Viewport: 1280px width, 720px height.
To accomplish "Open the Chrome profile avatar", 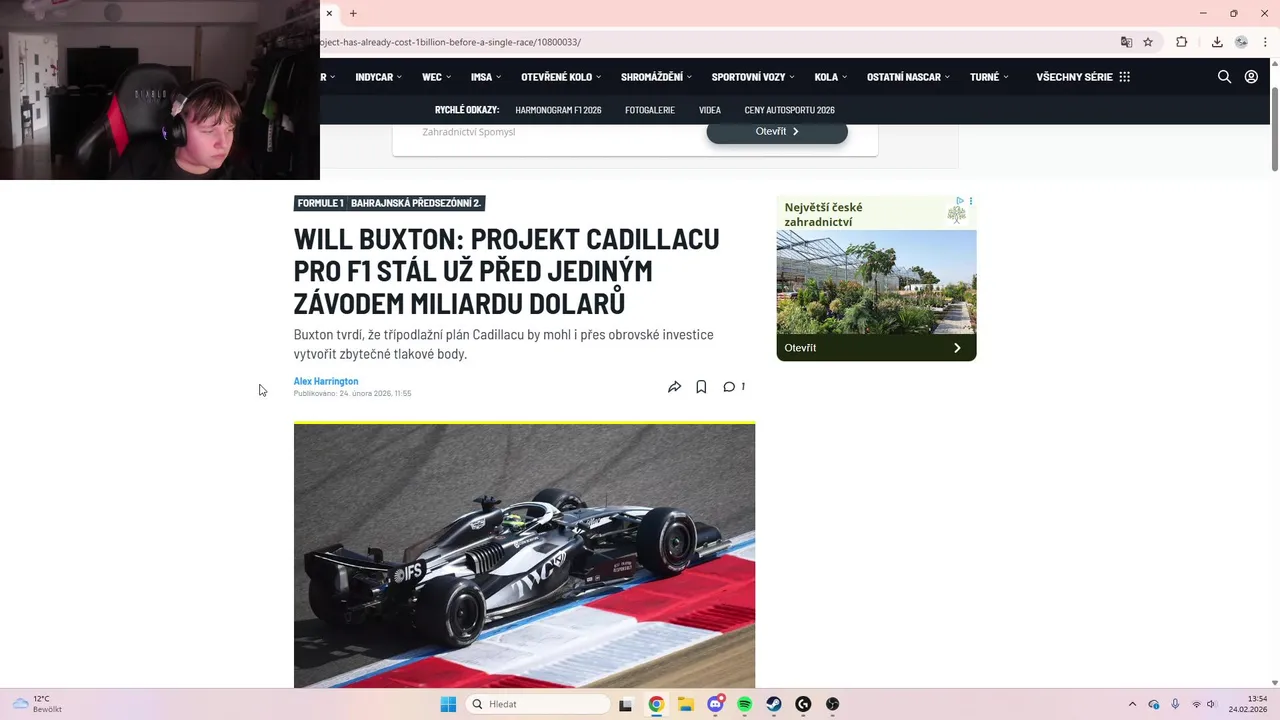I will pos(1241,42).
